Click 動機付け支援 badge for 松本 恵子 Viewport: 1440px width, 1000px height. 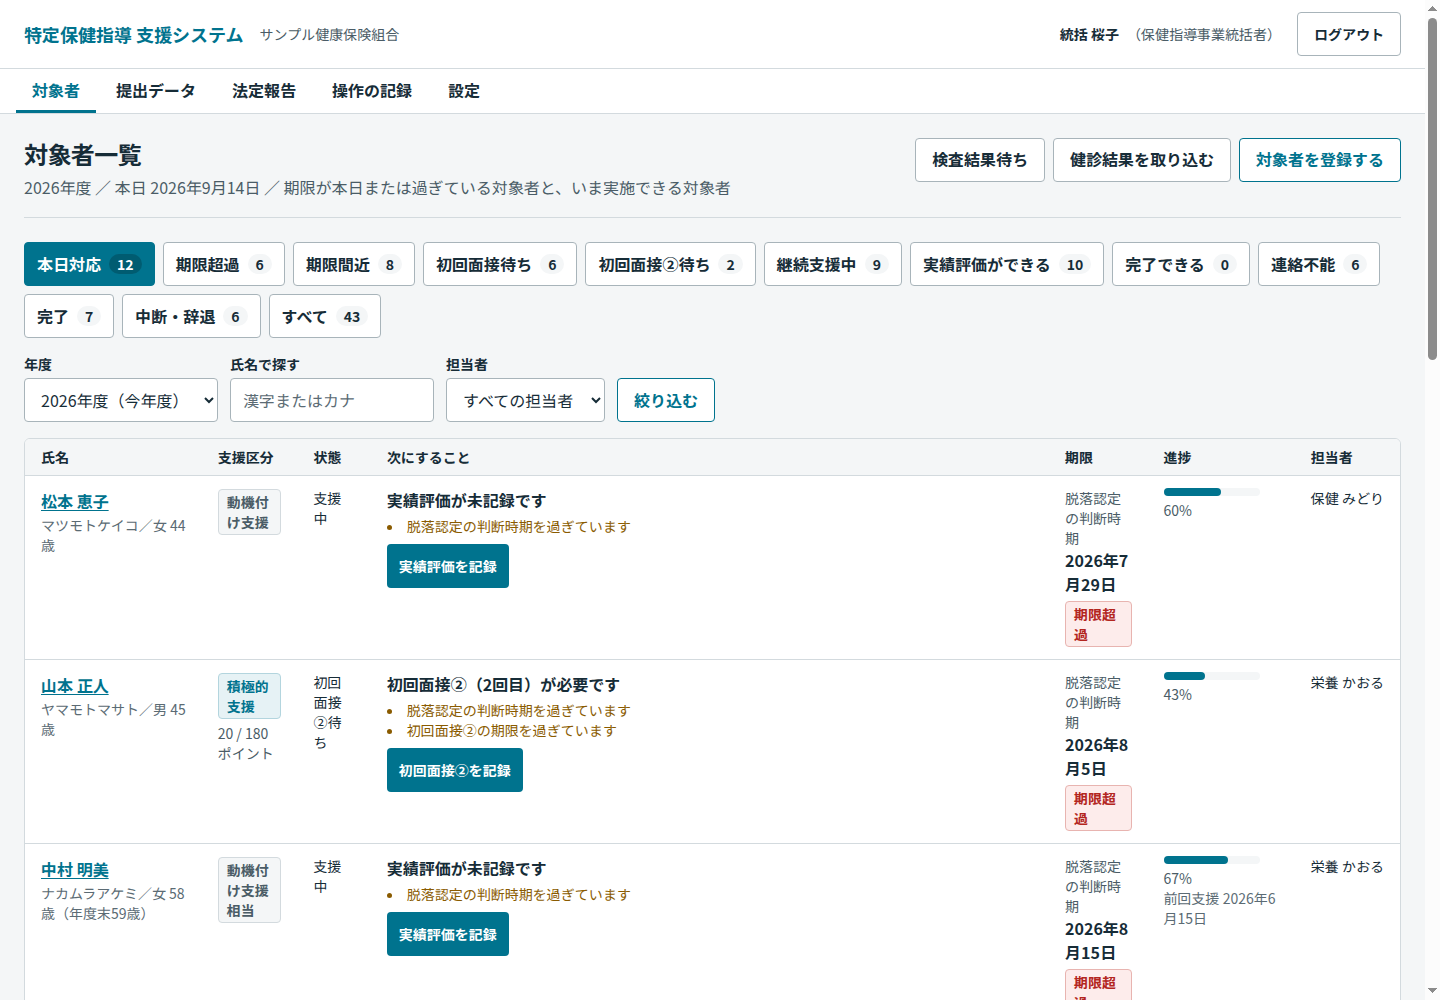249,512
